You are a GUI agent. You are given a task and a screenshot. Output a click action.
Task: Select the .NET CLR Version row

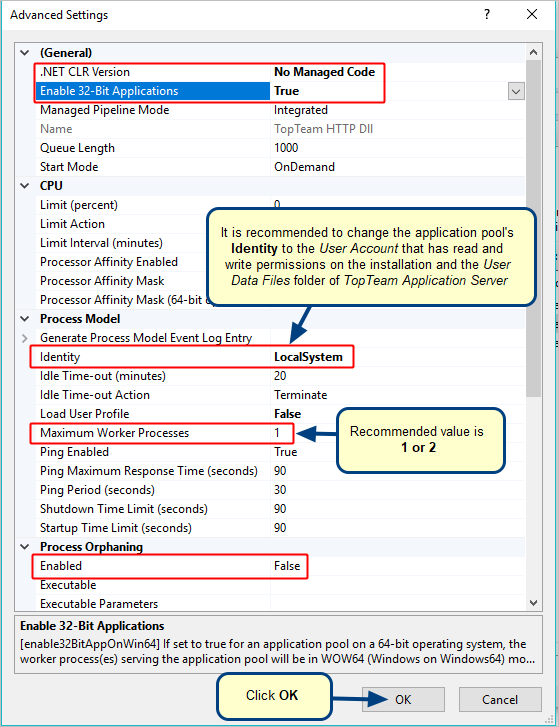[280, 72]
